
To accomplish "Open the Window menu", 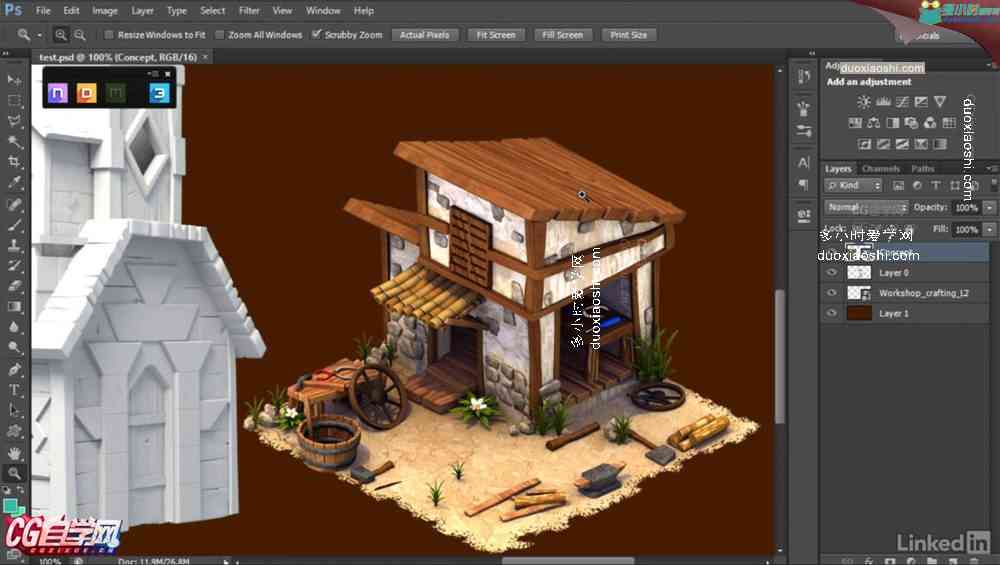I will point(323,11).
